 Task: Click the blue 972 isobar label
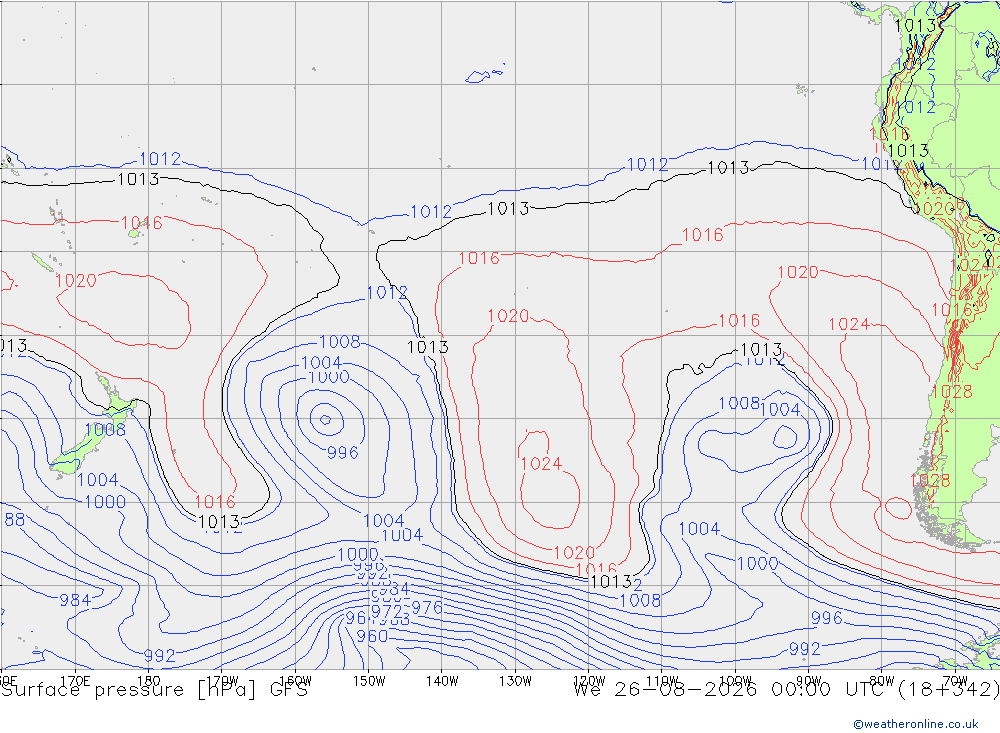(387, 611)
